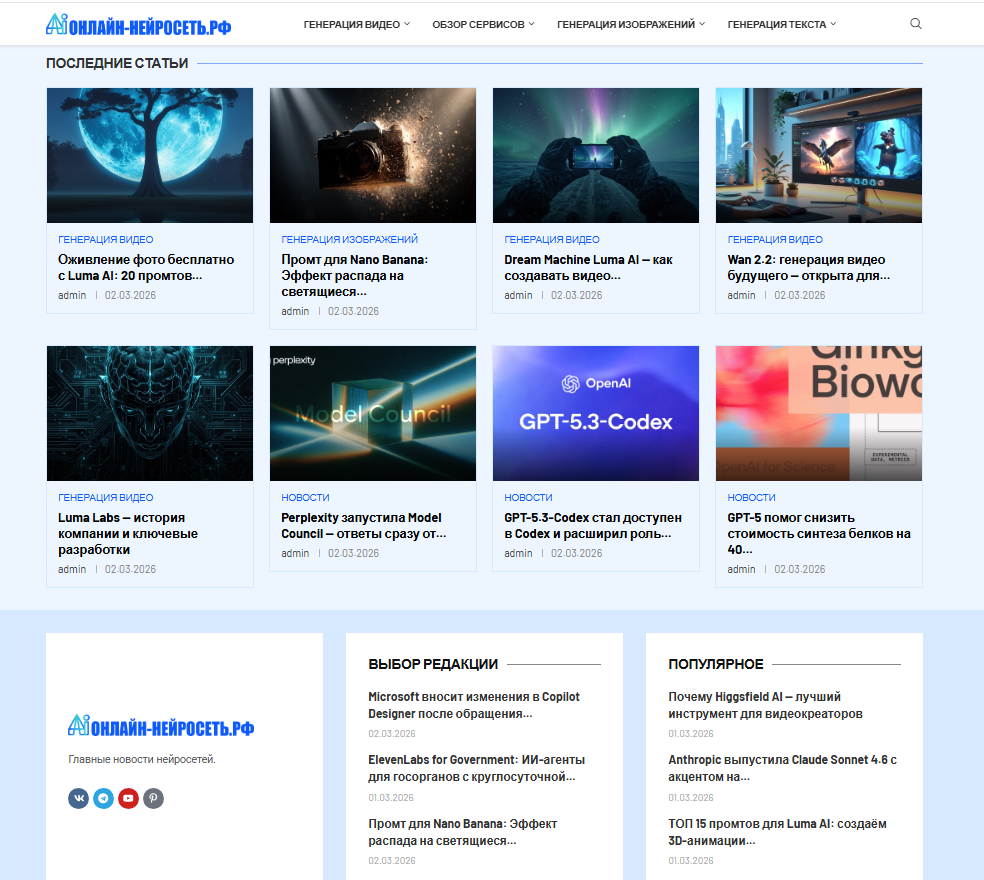
Task: Click admin author under Dream Machine article
Action: (518, 296)
